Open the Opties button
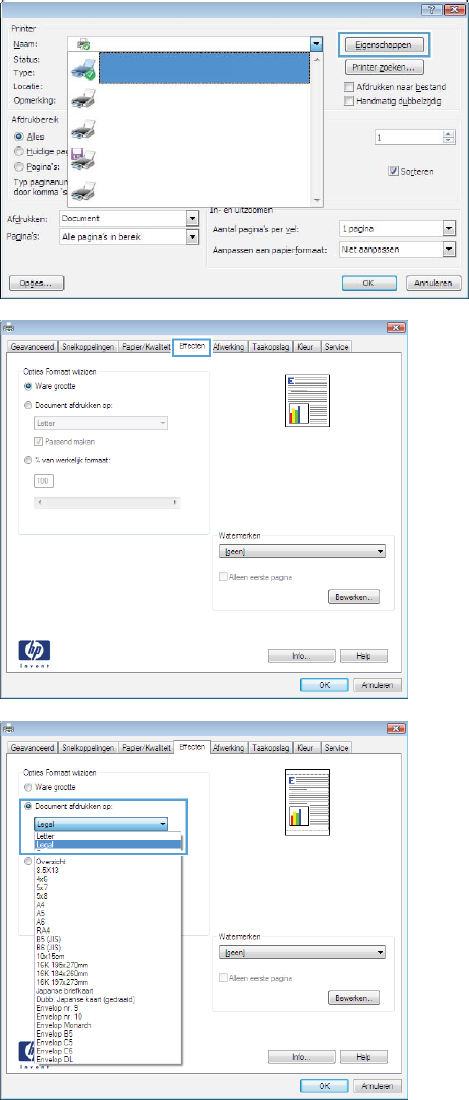This screenshot has width=469, height=1100. 36,282
